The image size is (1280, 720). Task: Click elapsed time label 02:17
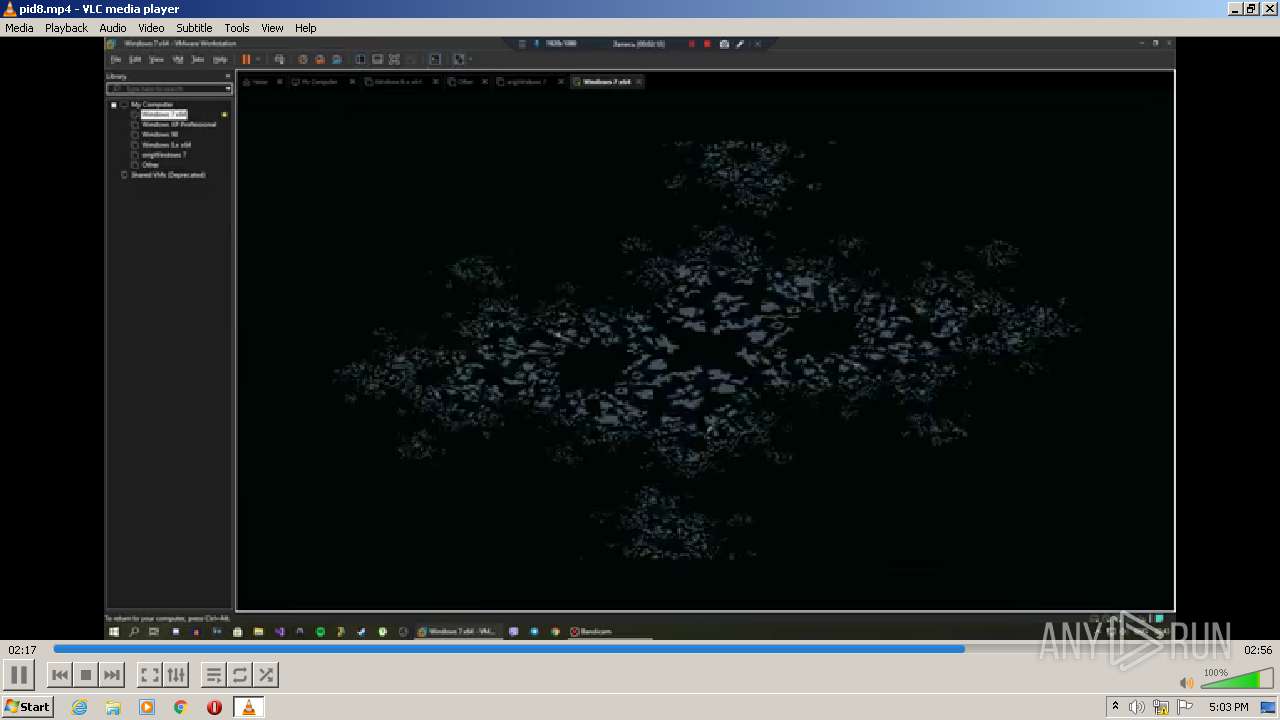(x=22, y=650)
